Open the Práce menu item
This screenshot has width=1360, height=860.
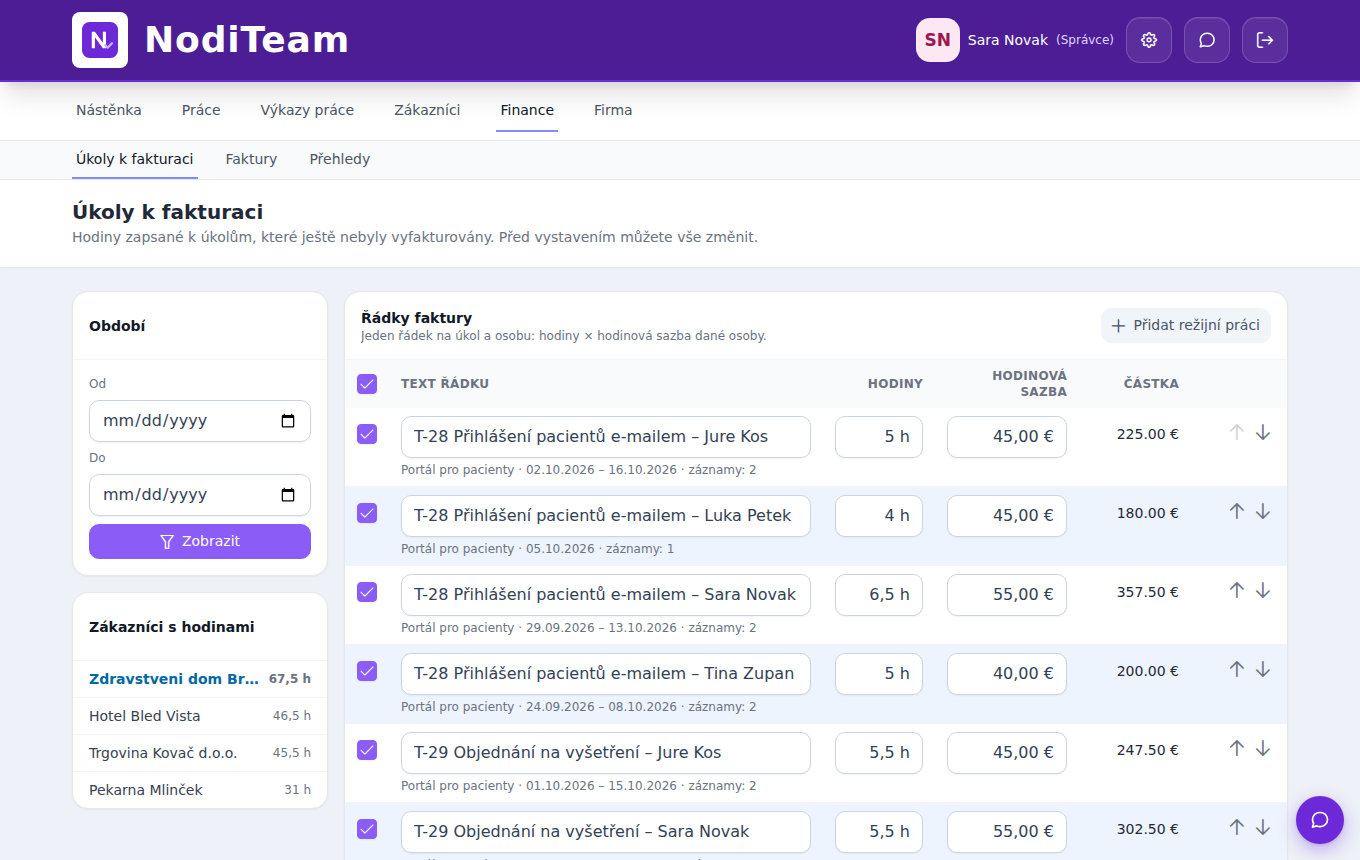[201, 110]
